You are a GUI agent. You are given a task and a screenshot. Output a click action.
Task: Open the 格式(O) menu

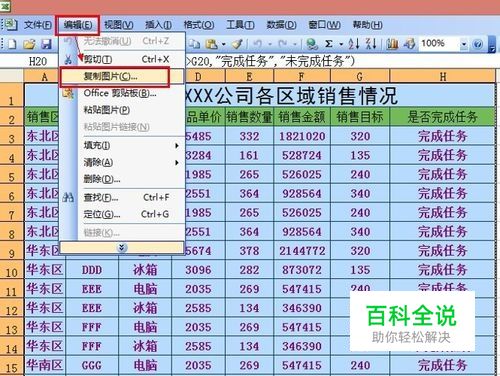click(x=199, y=25)
